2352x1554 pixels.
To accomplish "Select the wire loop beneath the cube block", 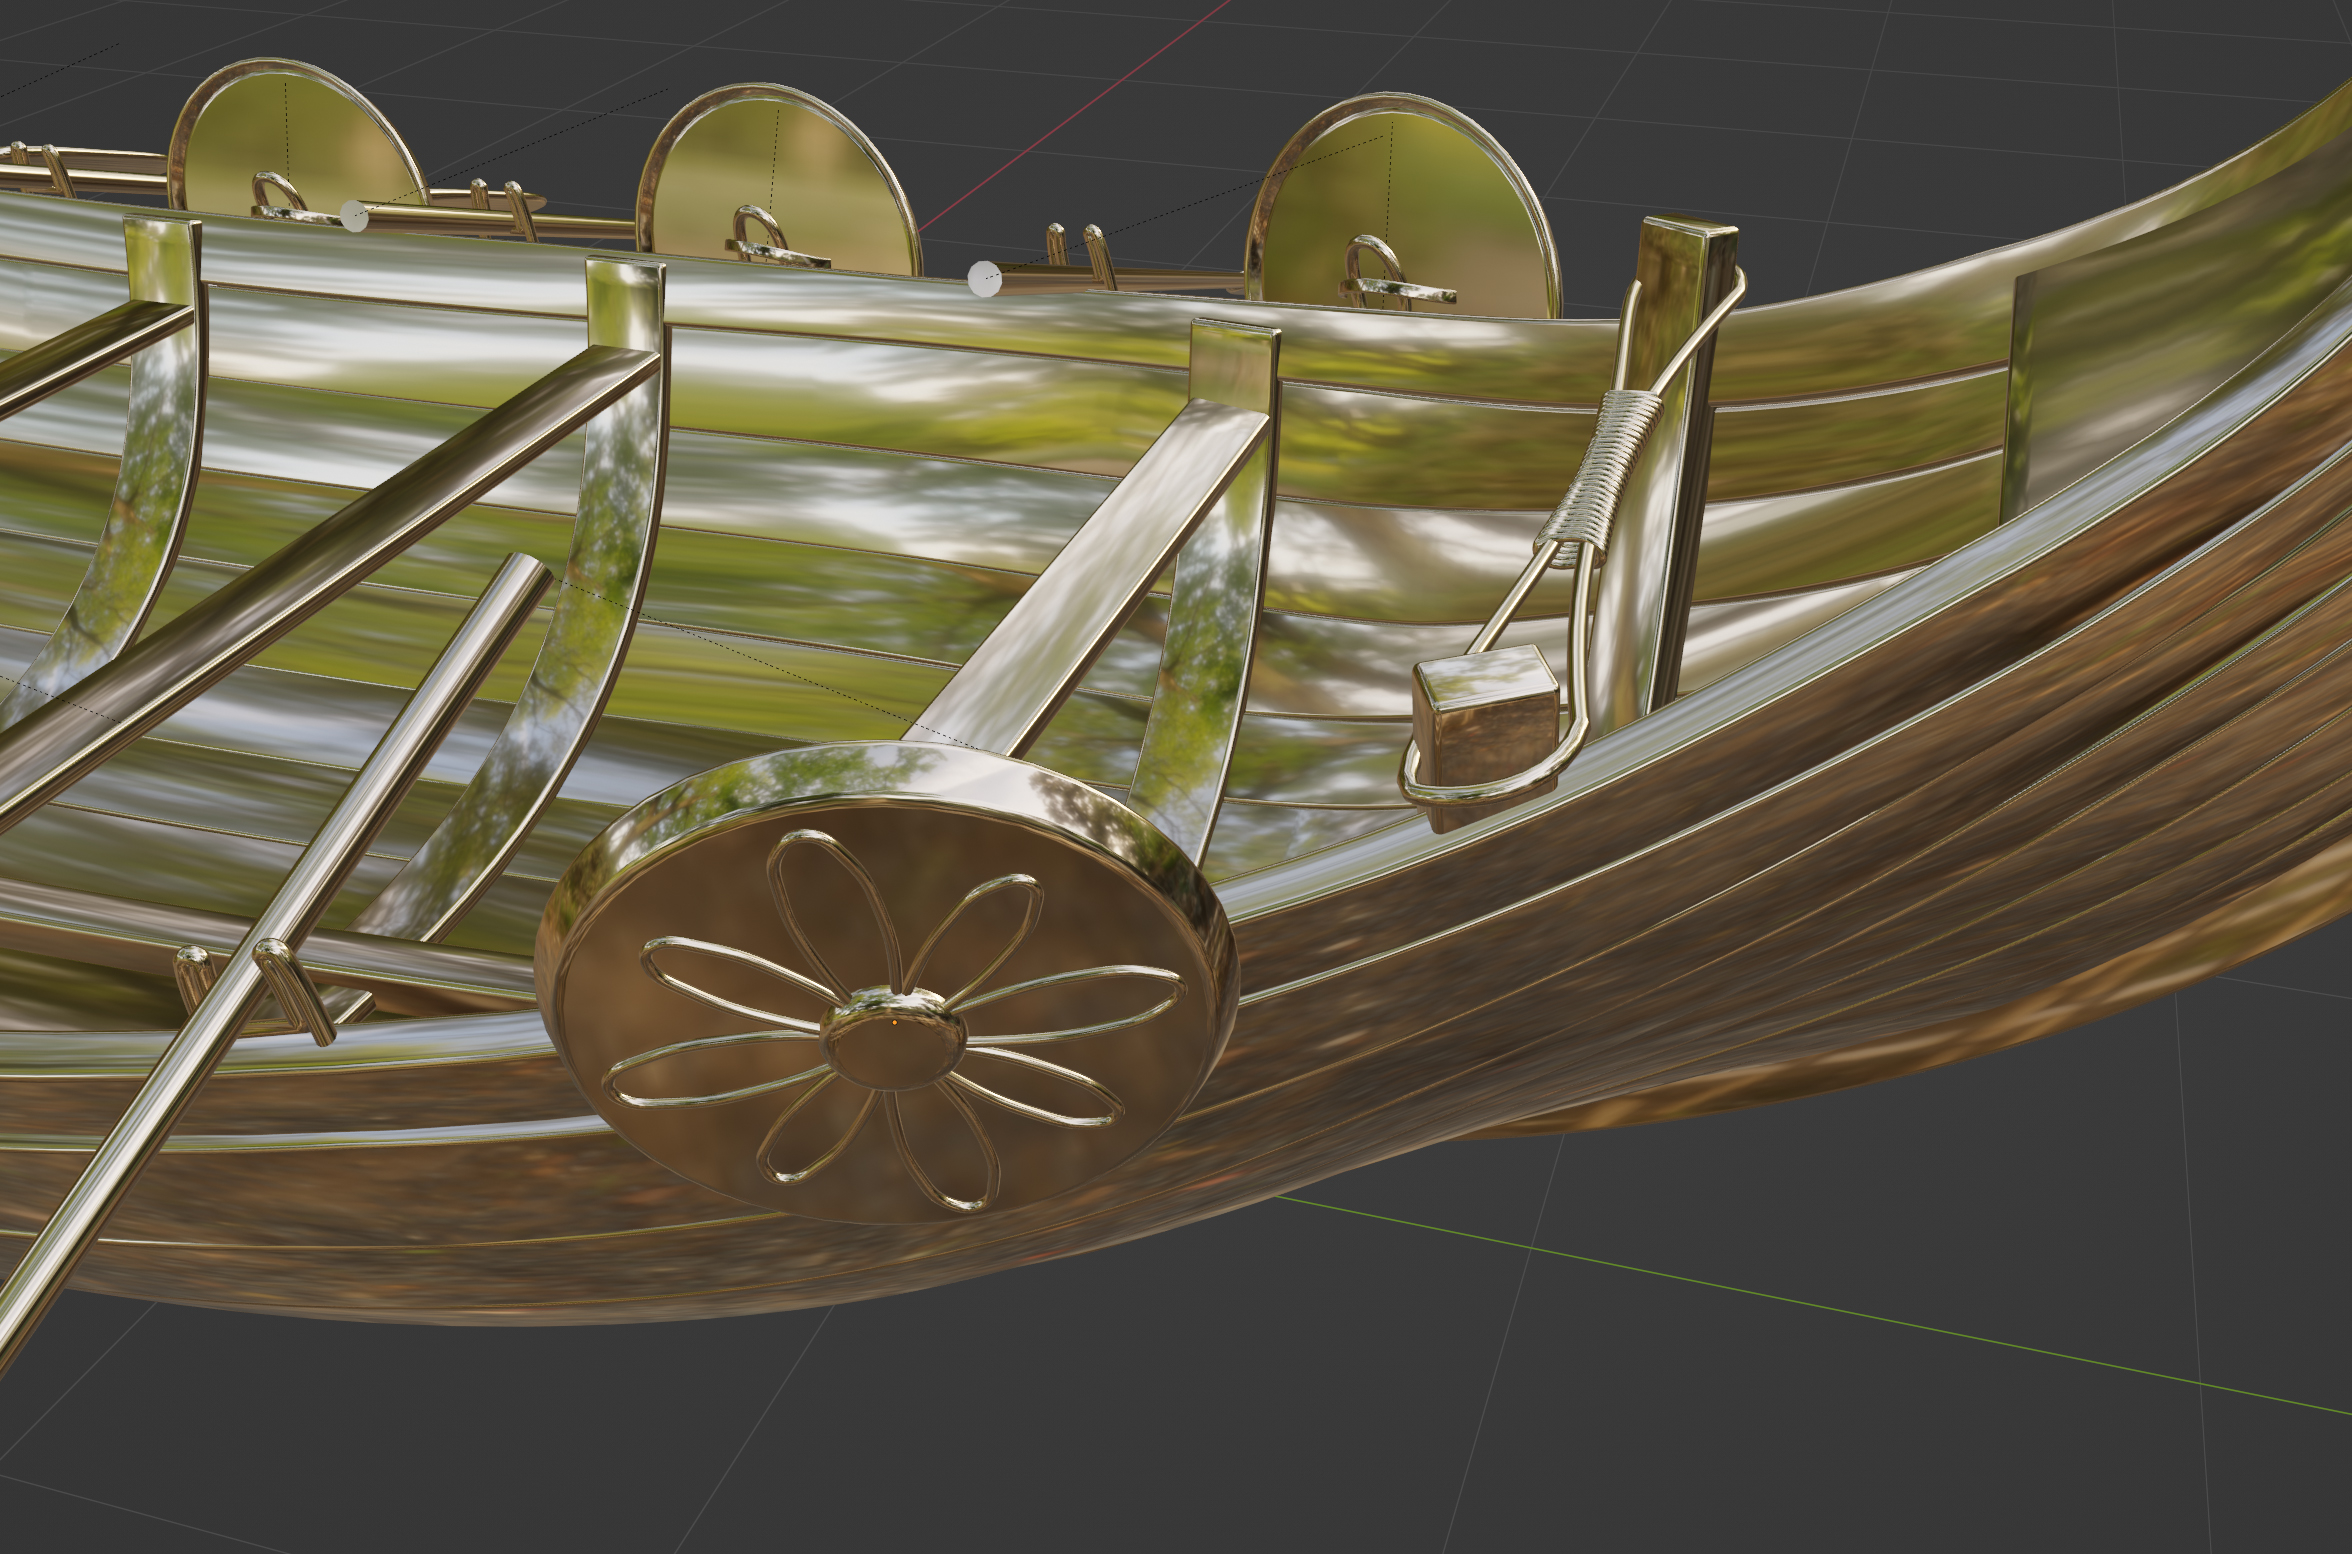I will click(1480, 792).
